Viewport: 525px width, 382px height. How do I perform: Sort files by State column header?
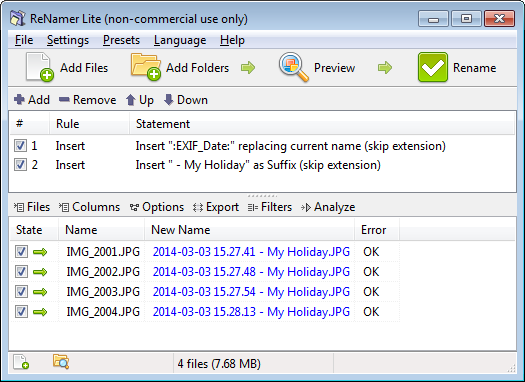34,230
